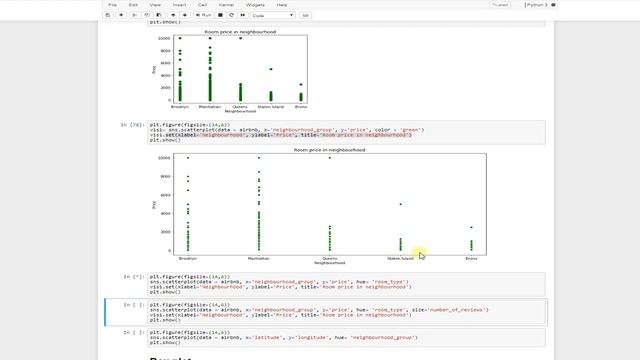Viewport: 640px width, 360px height.
Task: Click into the In [76] code cell
Action: (346, 132)
